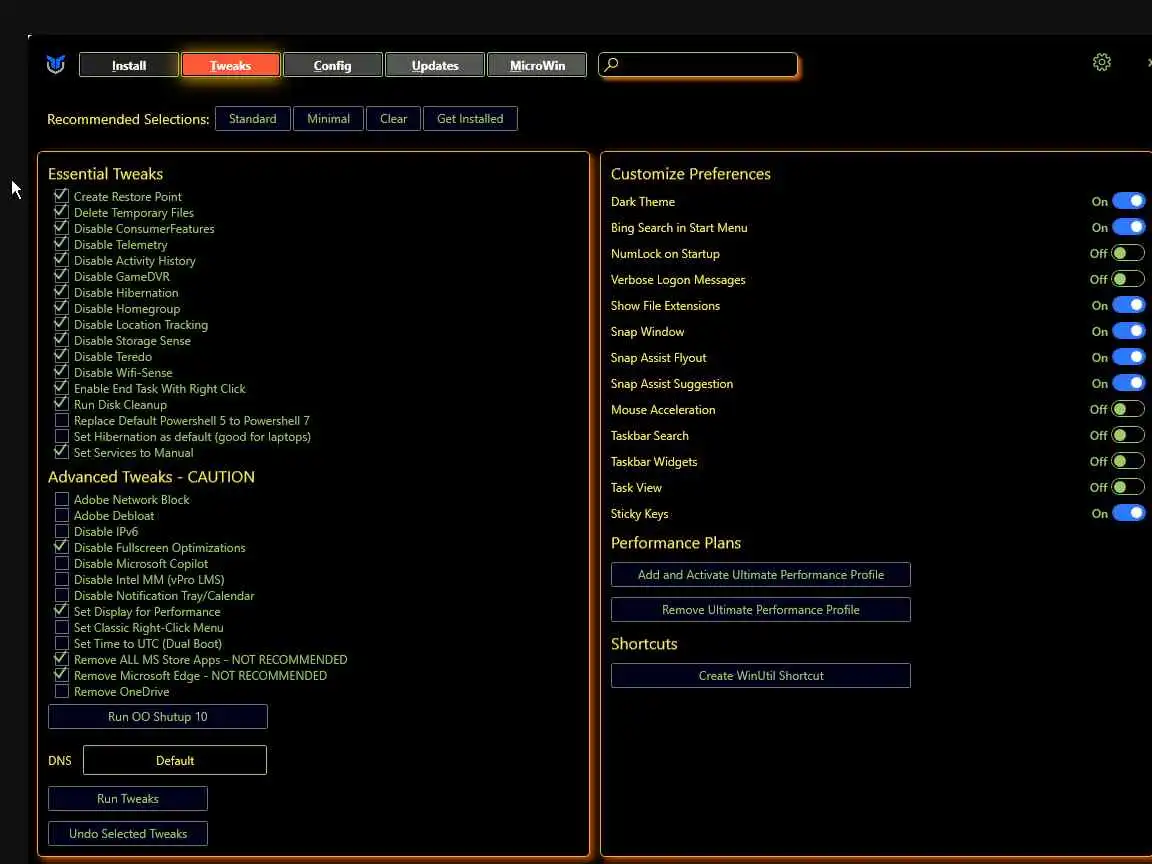Toggle Disable ConsumerFeatures checkbox
Viewport: 1152px width, 864px height.
tap(62, 228)
